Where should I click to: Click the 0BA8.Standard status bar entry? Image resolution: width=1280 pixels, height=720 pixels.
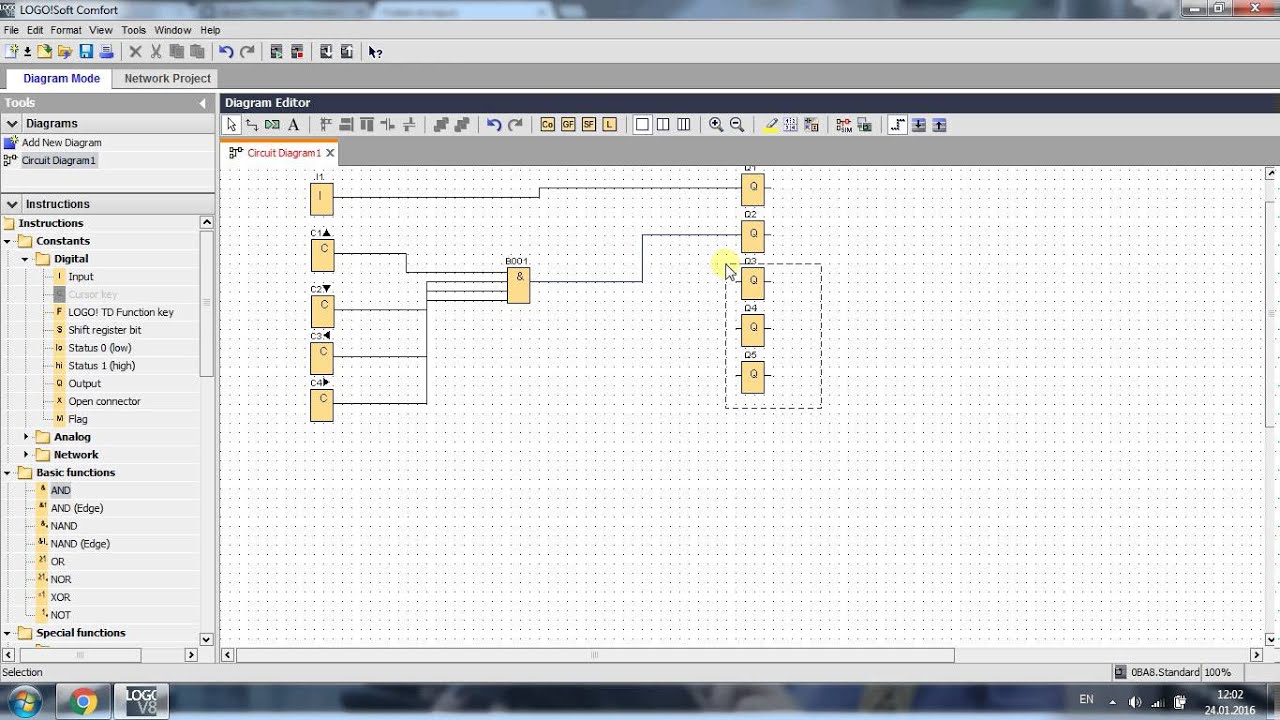1156,672
